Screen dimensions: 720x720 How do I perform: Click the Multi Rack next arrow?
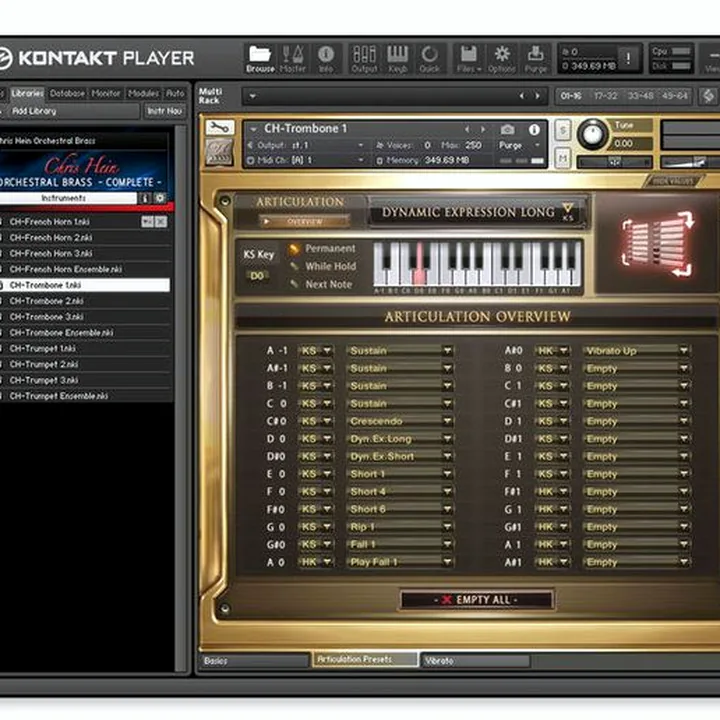point(537,96)
